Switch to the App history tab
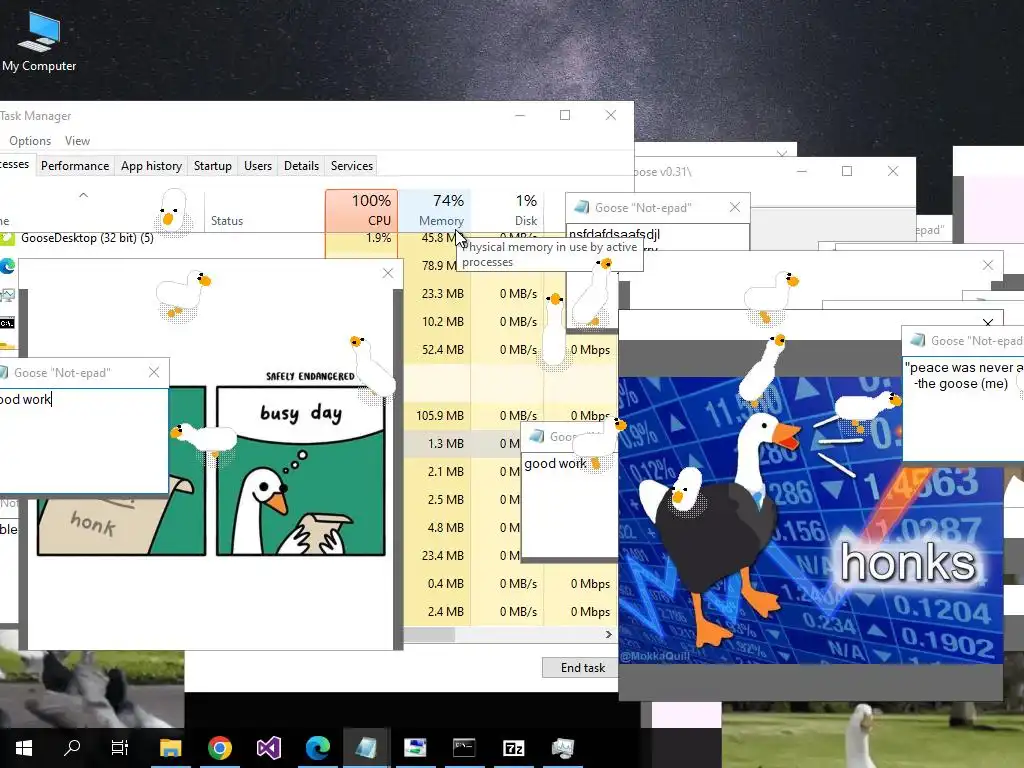1024x768 pixels. coord(151,166)
